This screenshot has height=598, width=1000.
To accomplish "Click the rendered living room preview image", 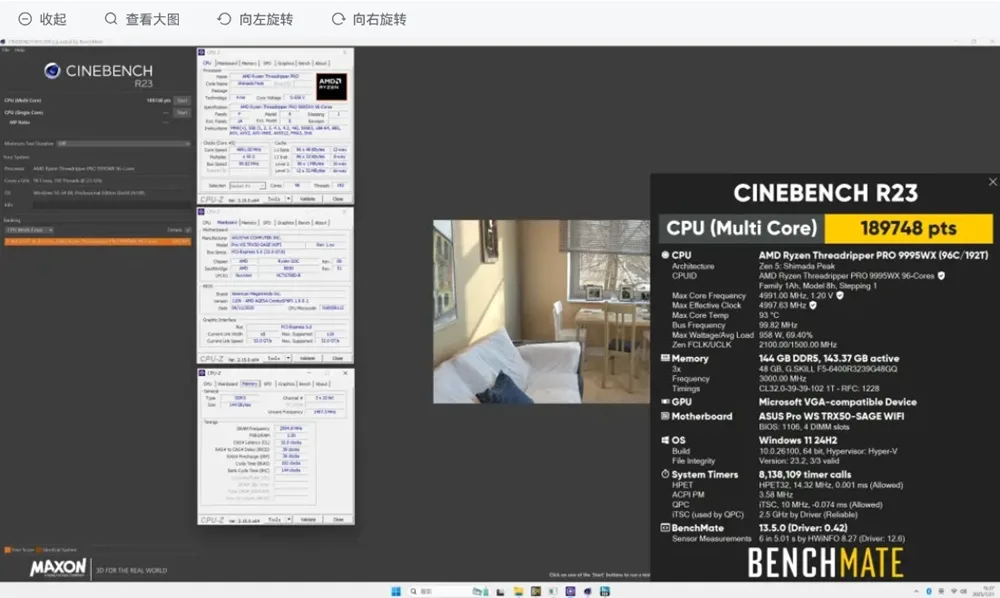I will [x=540, y=311].
